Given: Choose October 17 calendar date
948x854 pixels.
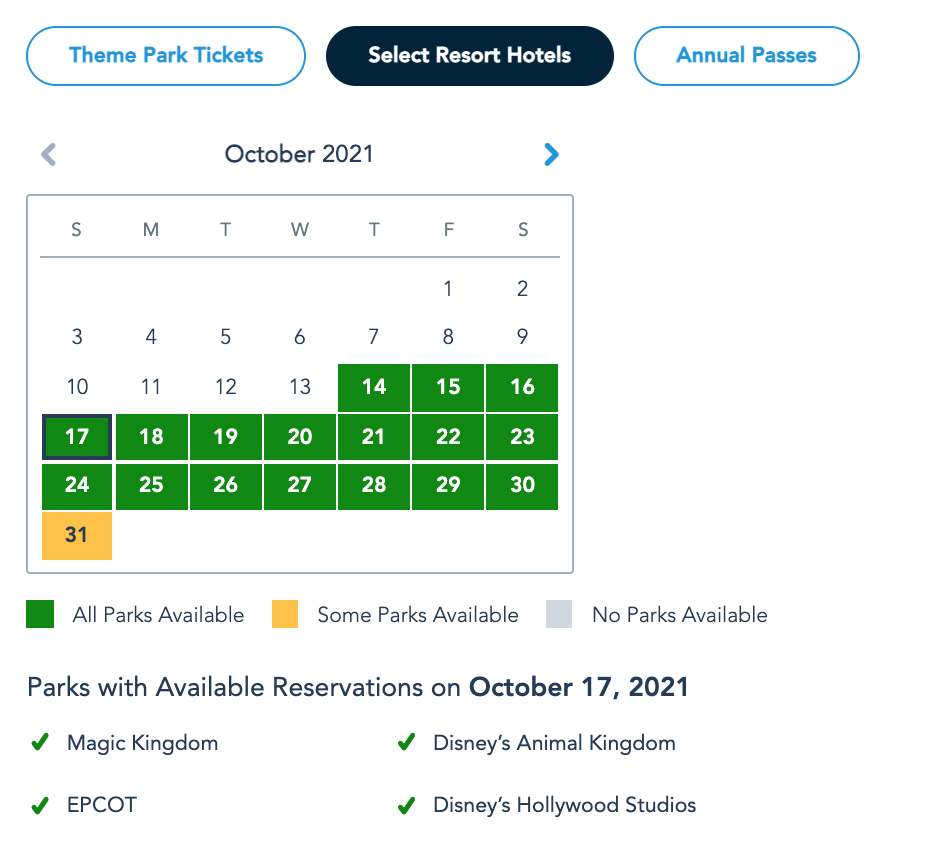Looking at the screenshot, I should point(77,437).
